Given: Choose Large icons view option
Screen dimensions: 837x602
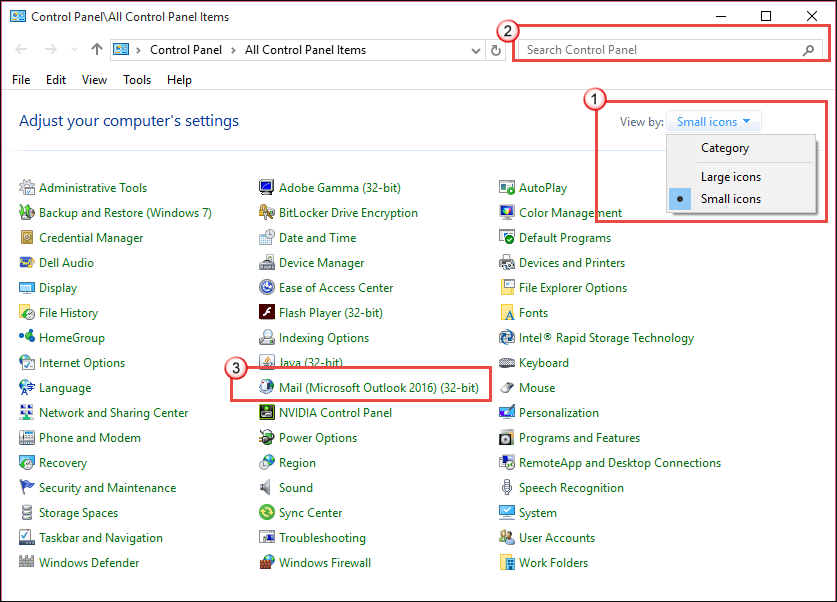Looking at the screenshot, I should click(730, 177).
